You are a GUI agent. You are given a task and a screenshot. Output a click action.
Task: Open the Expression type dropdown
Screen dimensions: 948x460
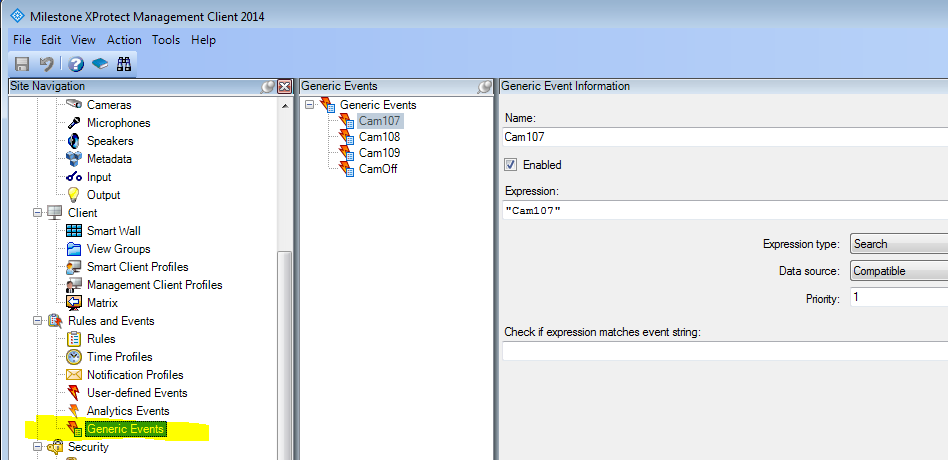pos(898,244)
